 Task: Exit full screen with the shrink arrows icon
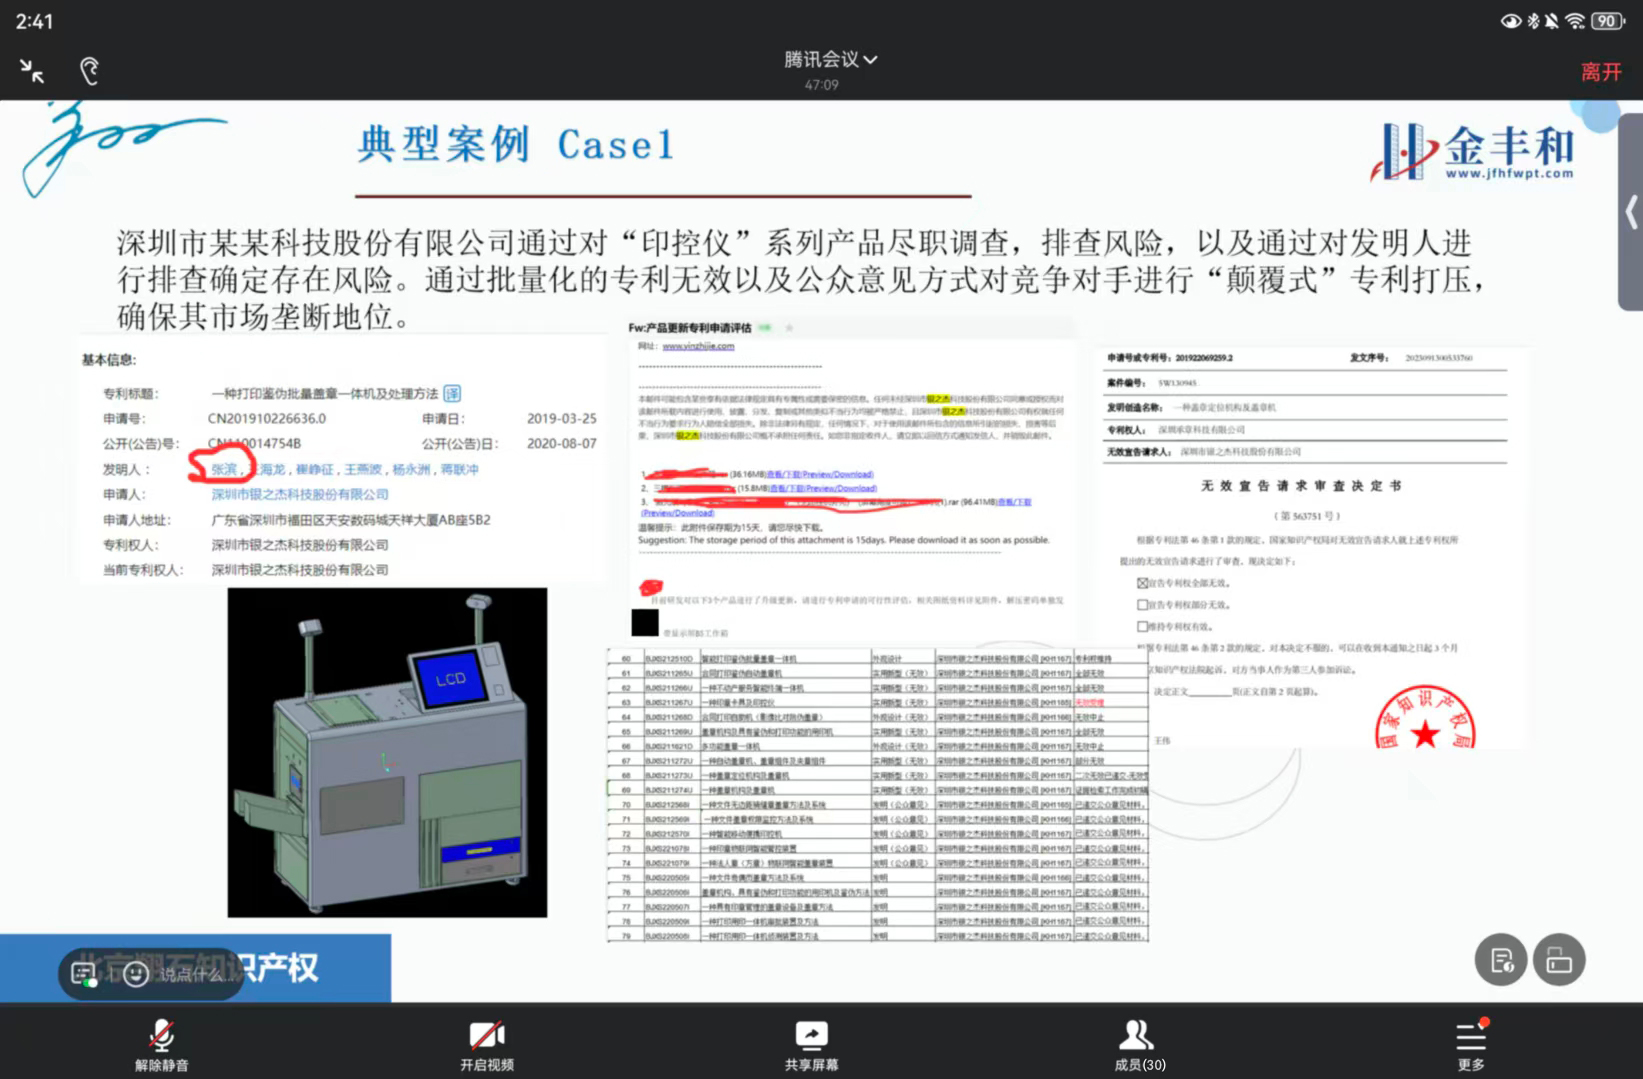(32, 71)
